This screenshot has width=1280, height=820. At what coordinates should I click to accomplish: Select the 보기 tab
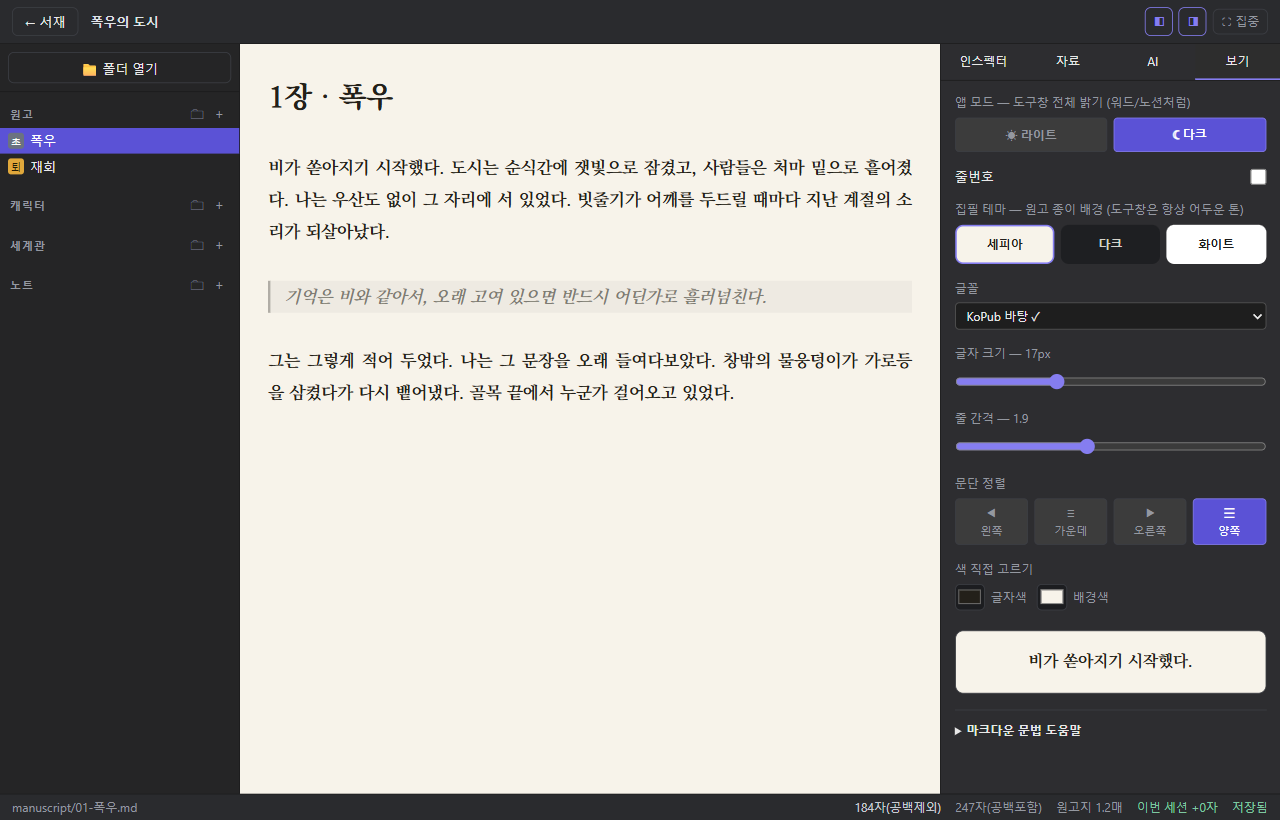(x=1237, y=61)
